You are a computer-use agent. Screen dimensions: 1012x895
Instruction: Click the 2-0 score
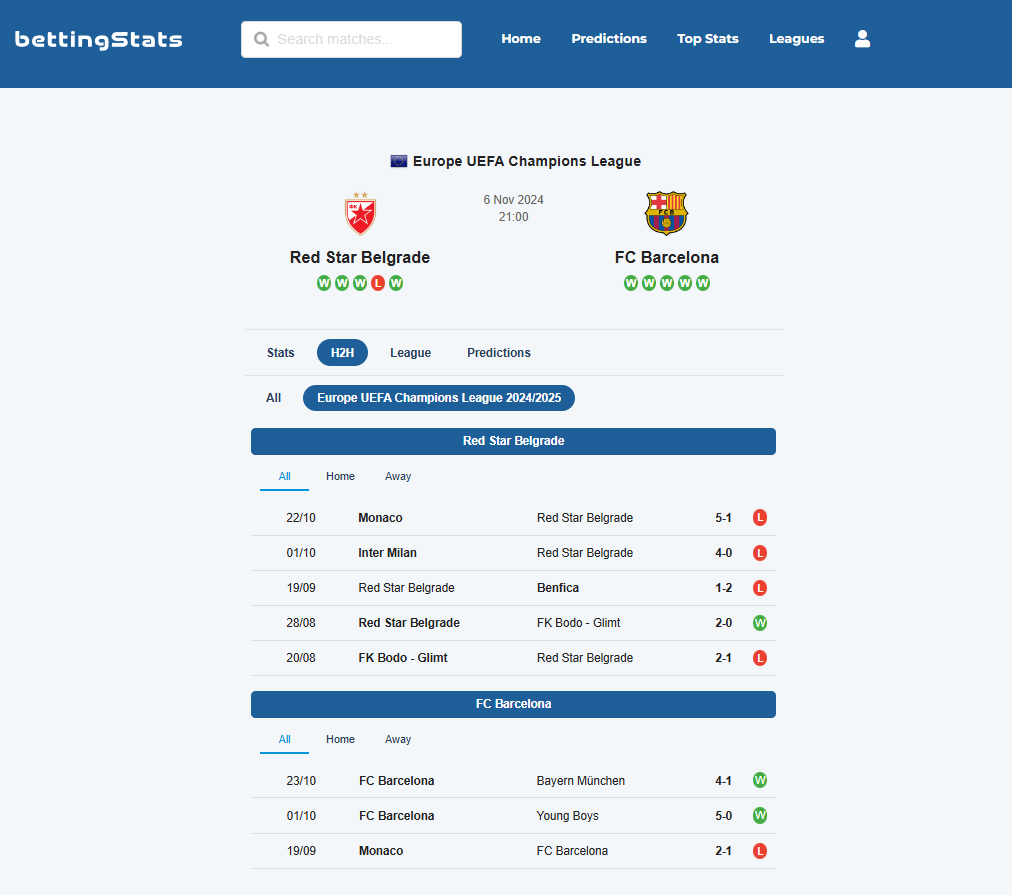point(724,623)
